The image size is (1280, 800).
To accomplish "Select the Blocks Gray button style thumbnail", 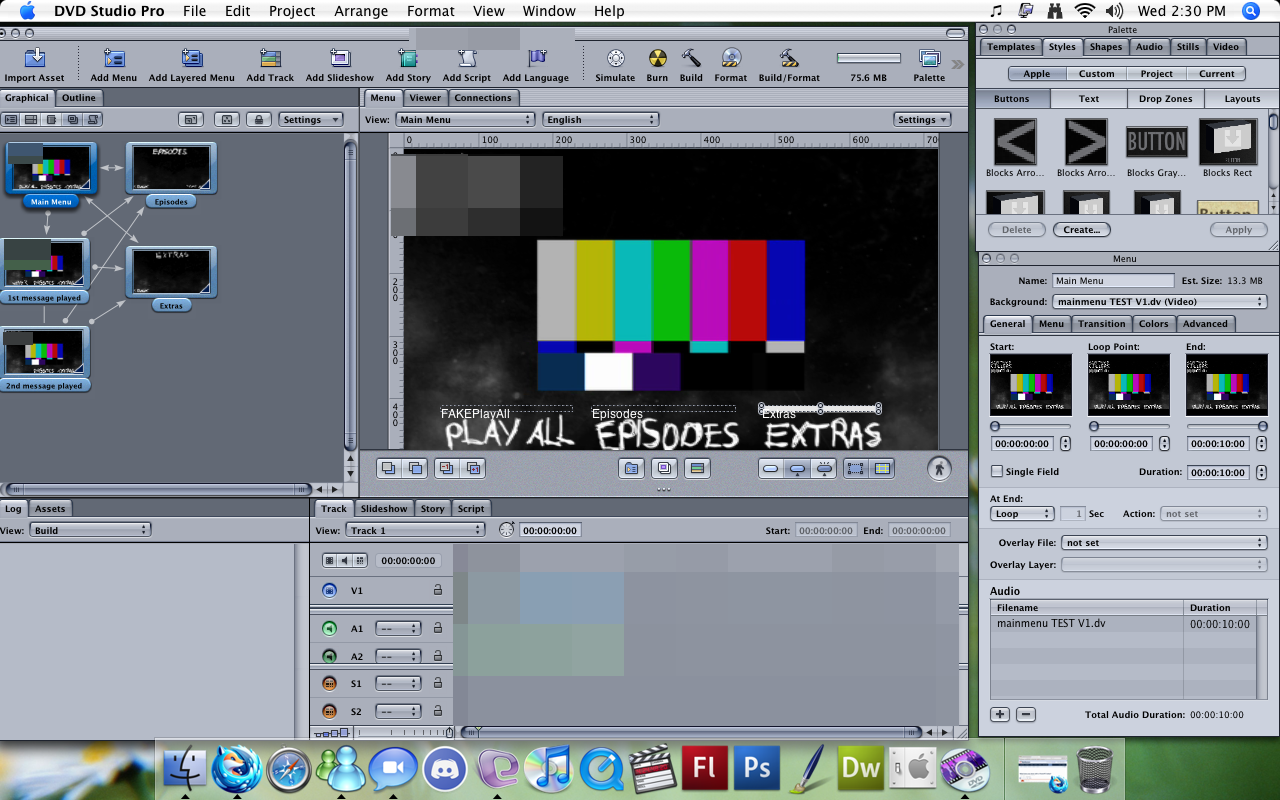I will 1157,141.
